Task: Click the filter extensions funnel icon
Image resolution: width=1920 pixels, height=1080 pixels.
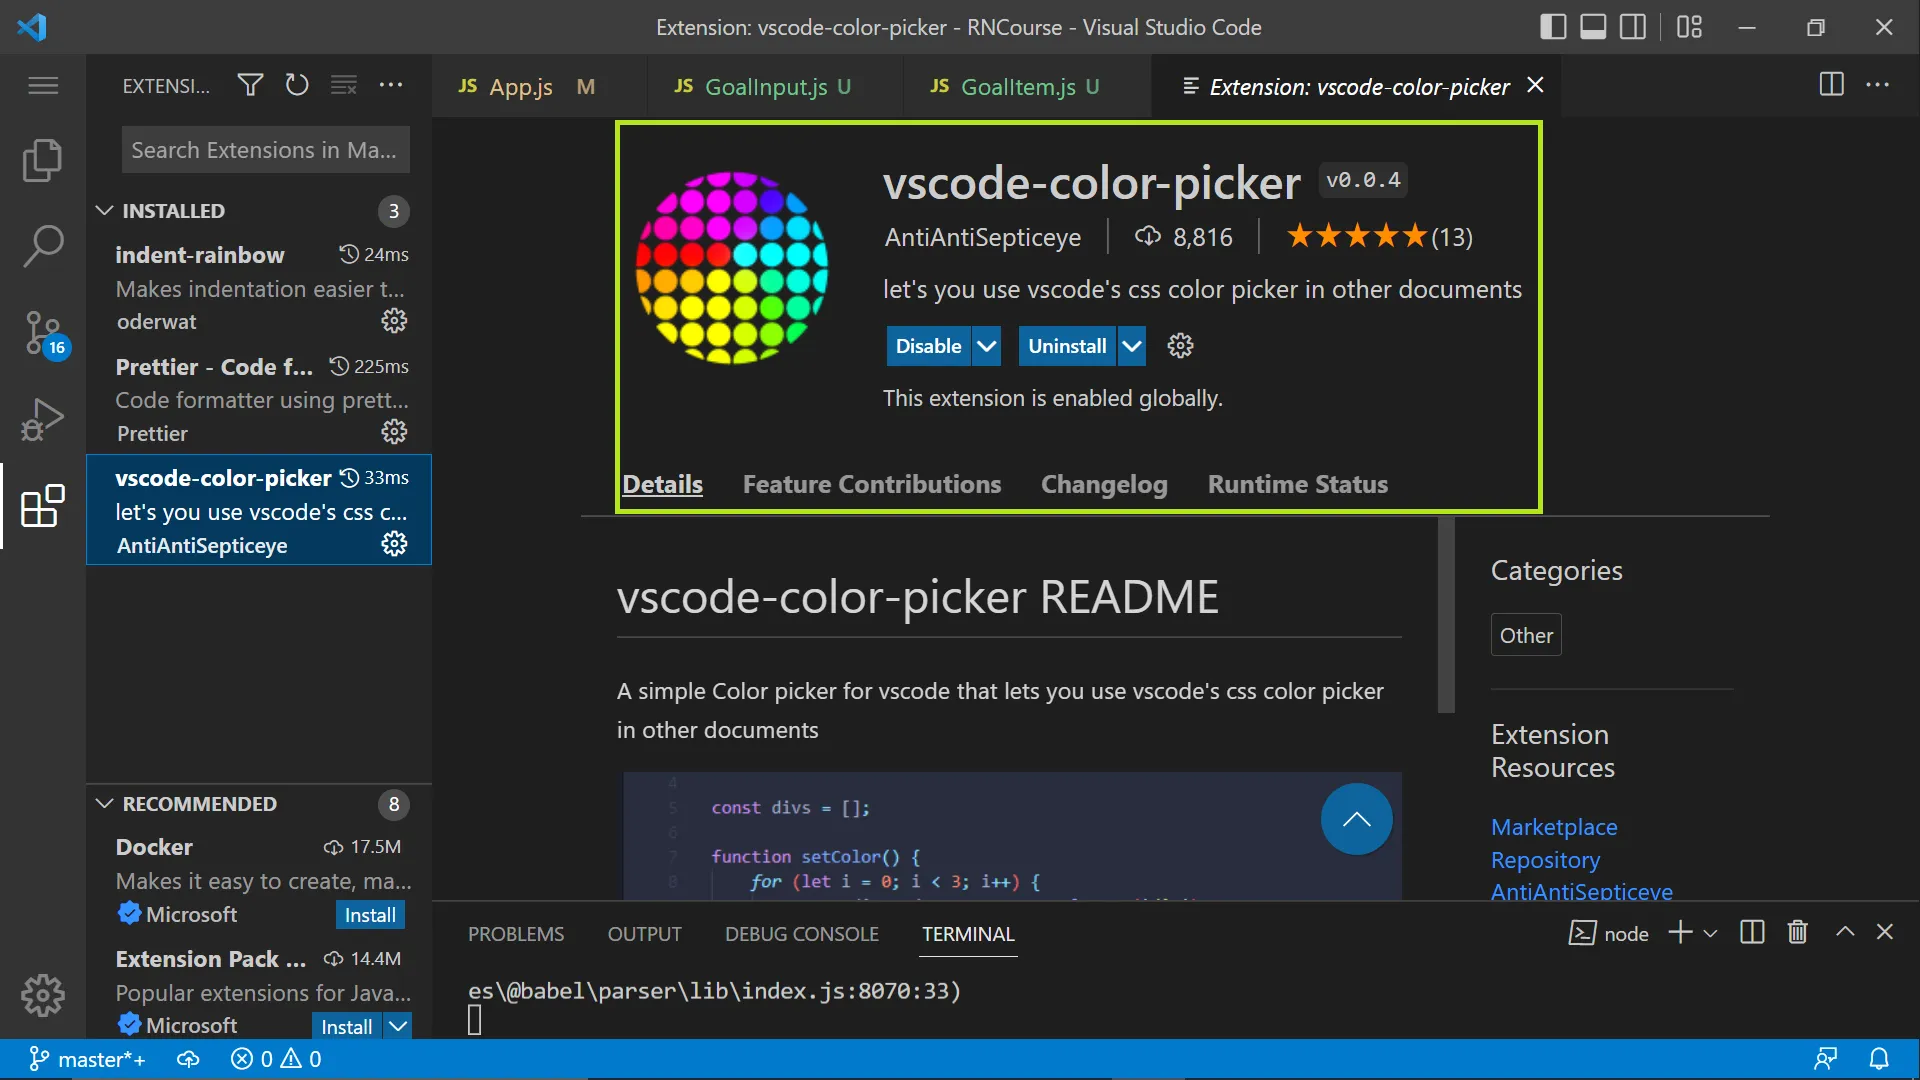Action: click(250, 85)
